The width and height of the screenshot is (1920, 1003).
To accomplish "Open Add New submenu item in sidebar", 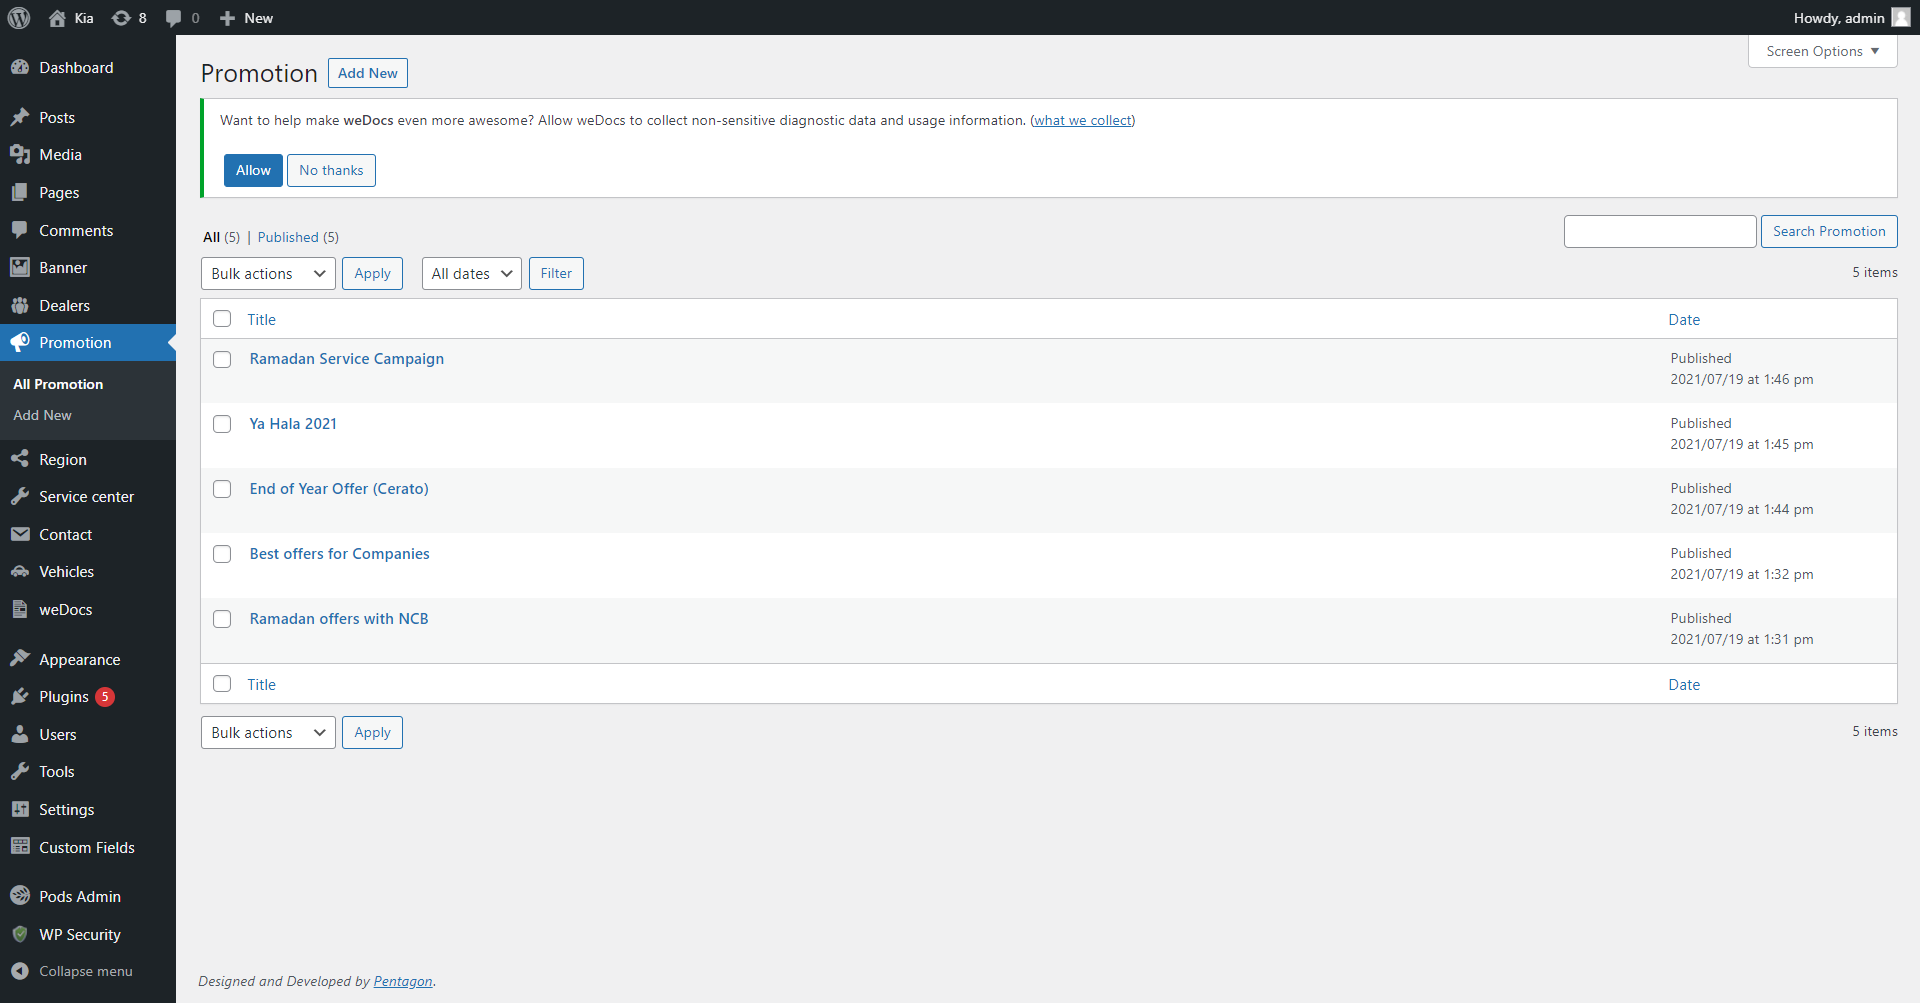I will pyautogui.click(x=42, y=415).
